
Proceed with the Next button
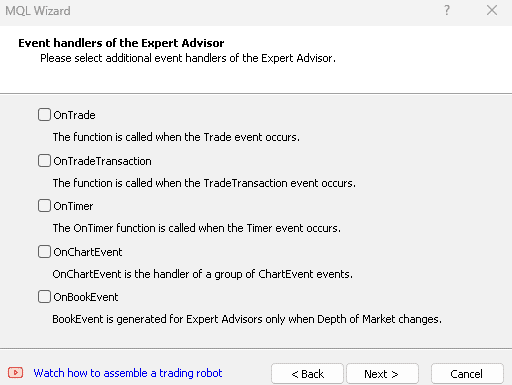(382, 374)
